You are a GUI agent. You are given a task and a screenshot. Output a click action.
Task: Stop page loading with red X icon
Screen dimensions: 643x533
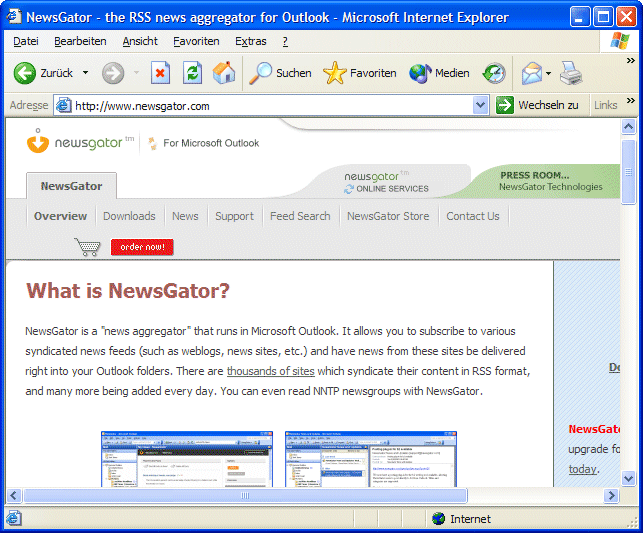pyautogui.click(x=160, y=73)
